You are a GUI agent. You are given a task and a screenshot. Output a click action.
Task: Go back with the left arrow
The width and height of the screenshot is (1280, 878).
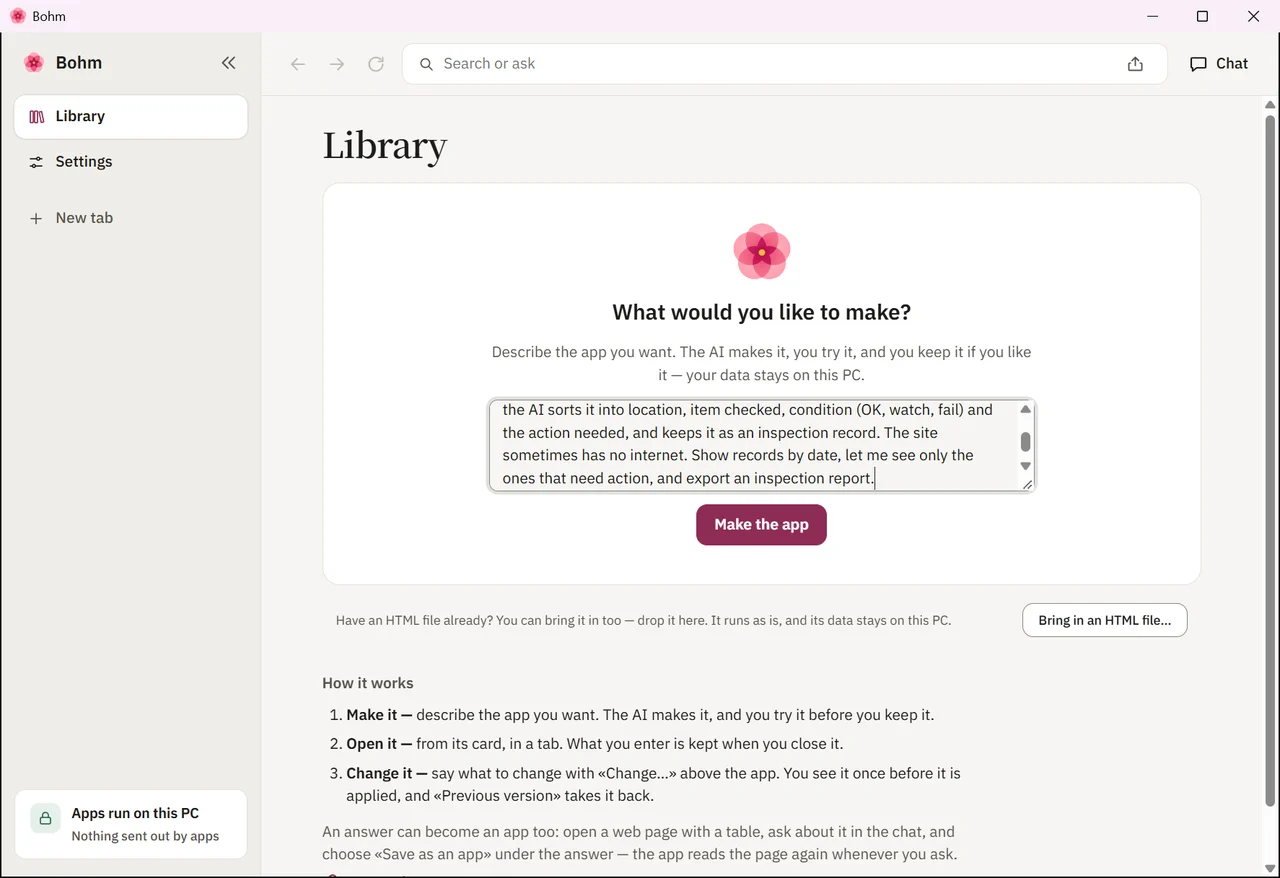coord(298,64)
